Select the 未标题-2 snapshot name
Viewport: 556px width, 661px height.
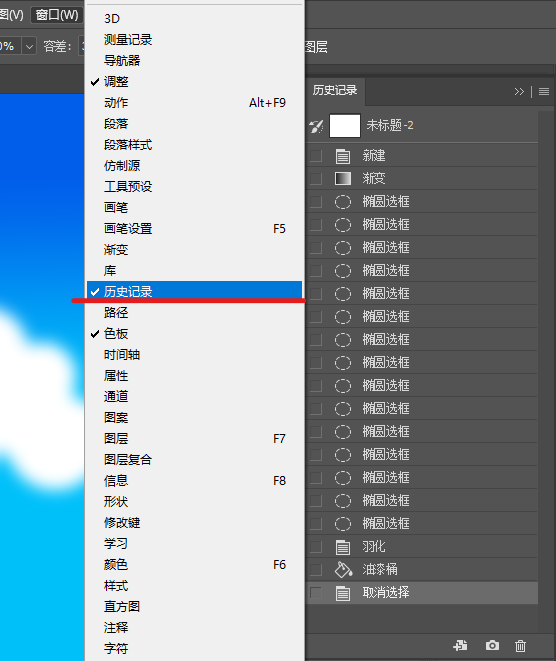390,125
